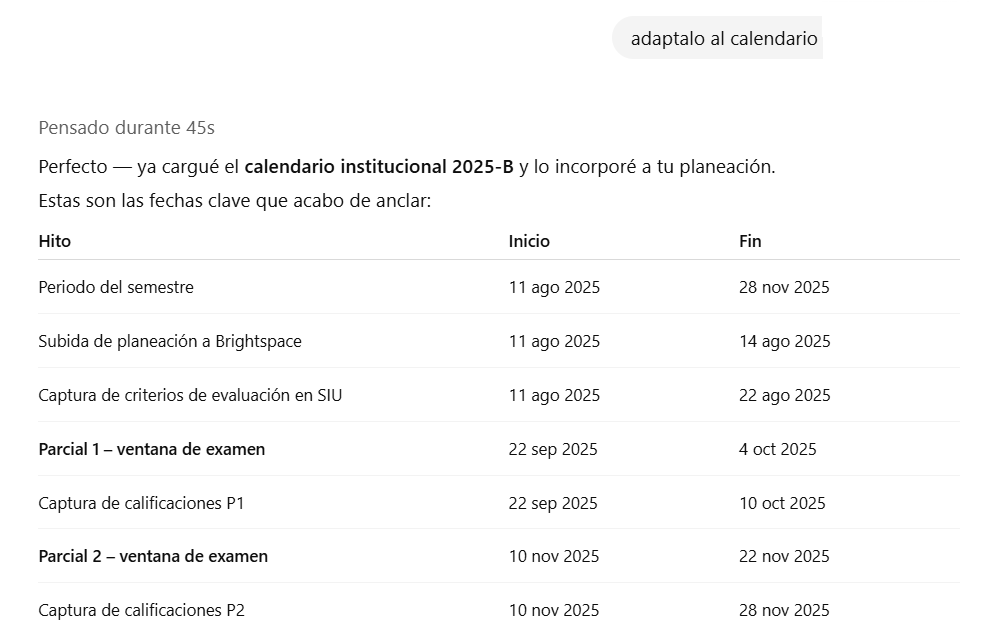
Task: Select the 'Periodo del semestre' row label
Action: (116, 287)
